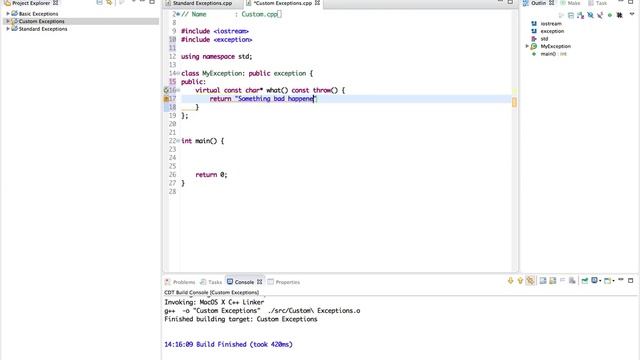Image resolution: width=640 pixels, height=360 pixels.
Task: Click 'Finished building target' console line
Action: click(x=241, y=319)
